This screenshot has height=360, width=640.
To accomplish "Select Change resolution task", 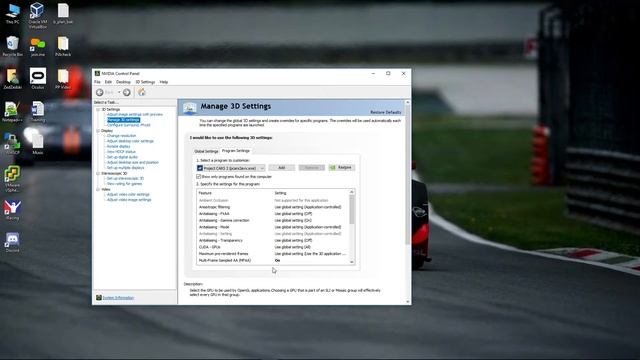I will pos(121,136).
